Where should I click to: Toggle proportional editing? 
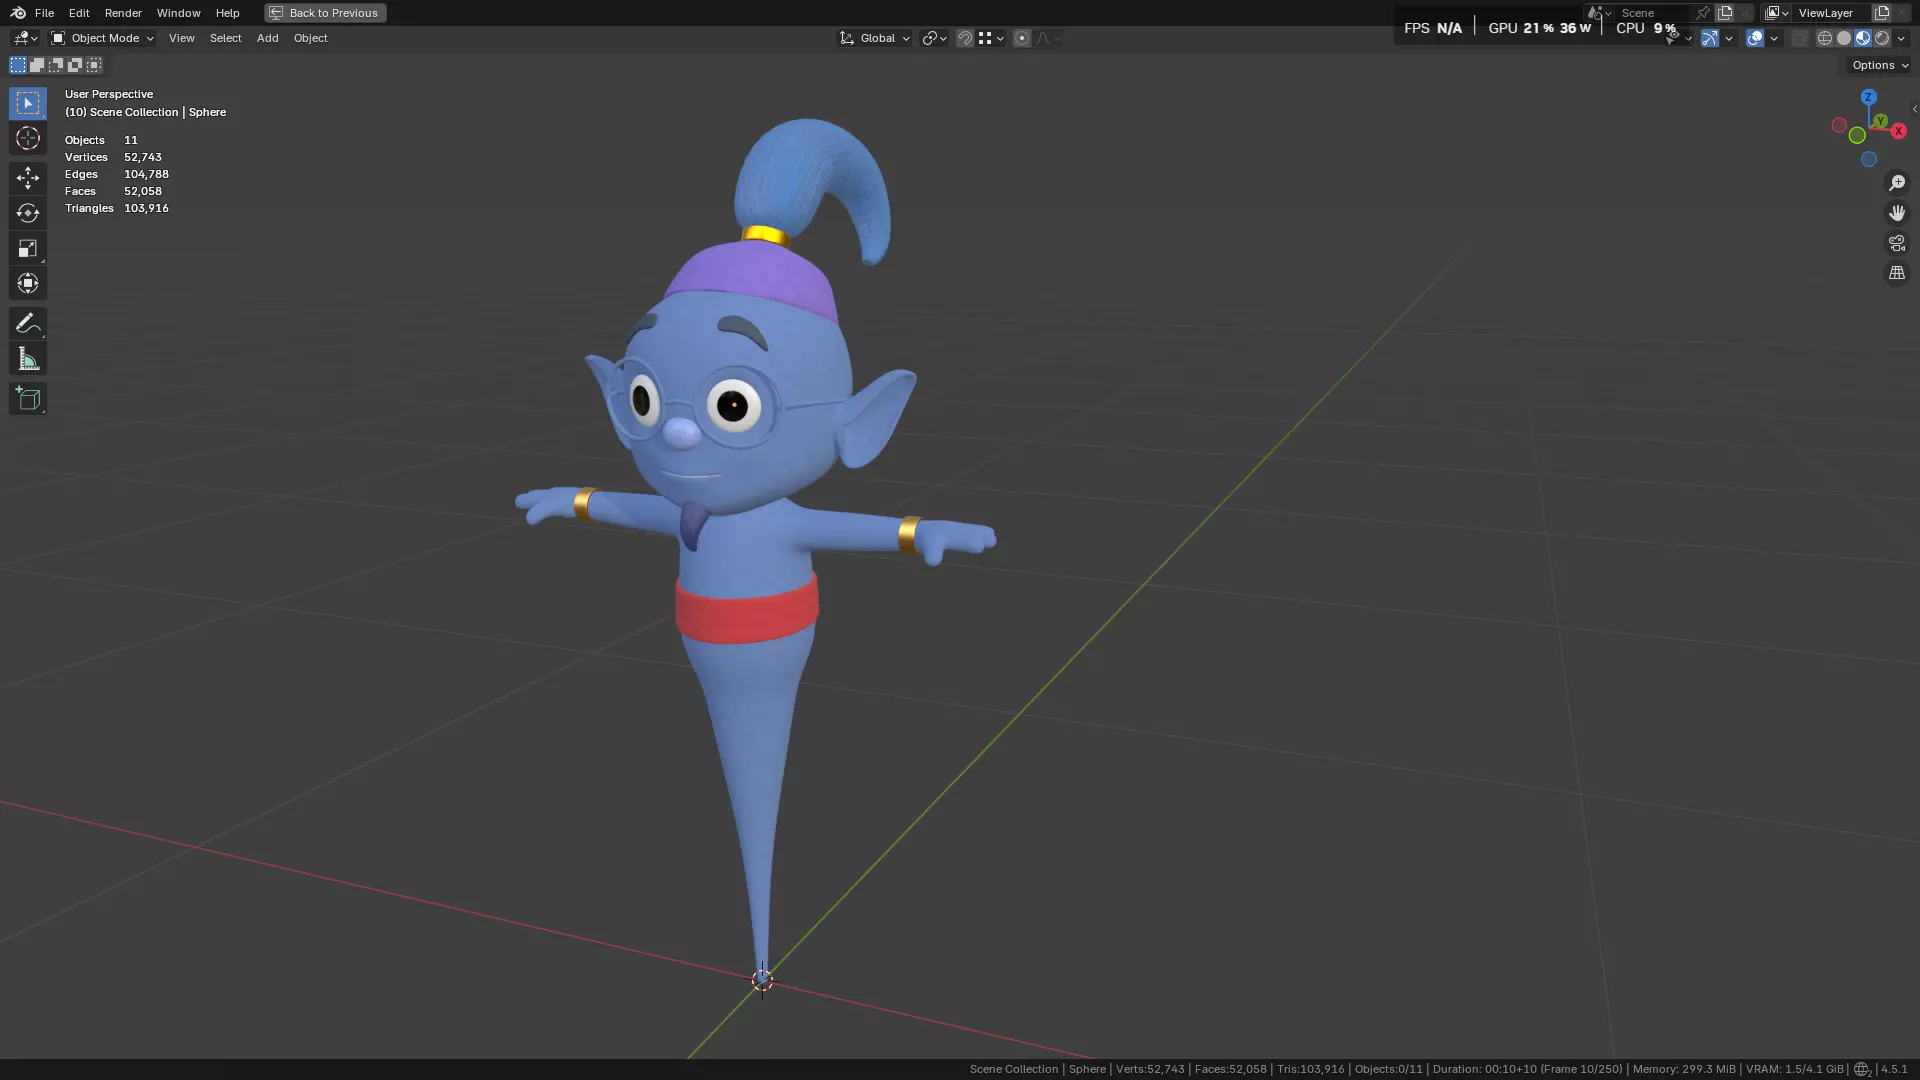point(1021,38)
